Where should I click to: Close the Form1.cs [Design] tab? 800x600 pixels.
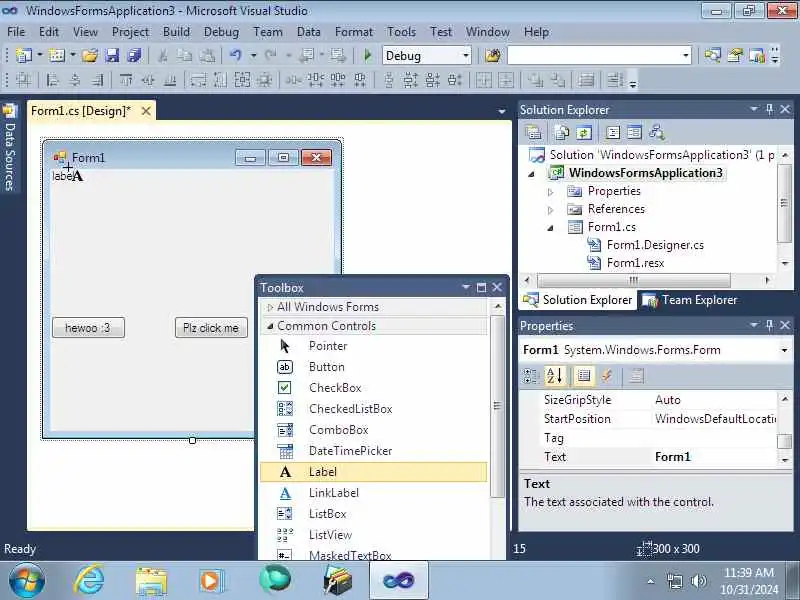(146, 111)
